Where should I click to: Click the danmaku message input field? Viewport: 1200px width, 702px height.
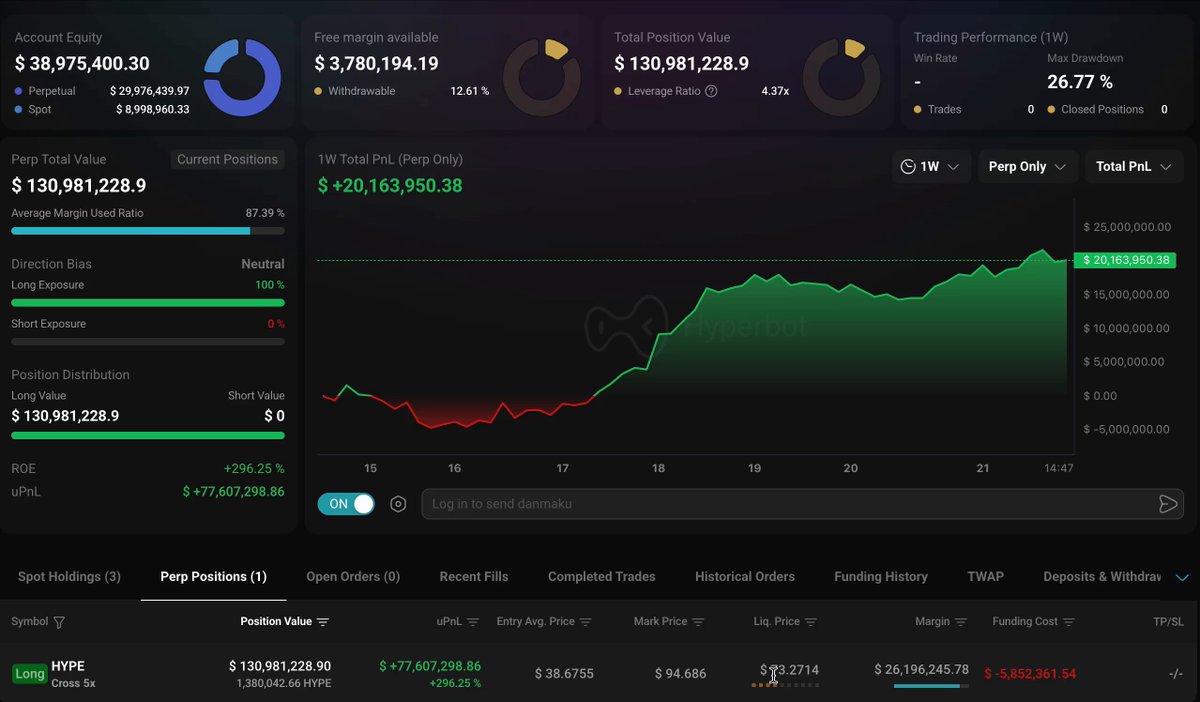pyautogui.click(x=803, y=504)
